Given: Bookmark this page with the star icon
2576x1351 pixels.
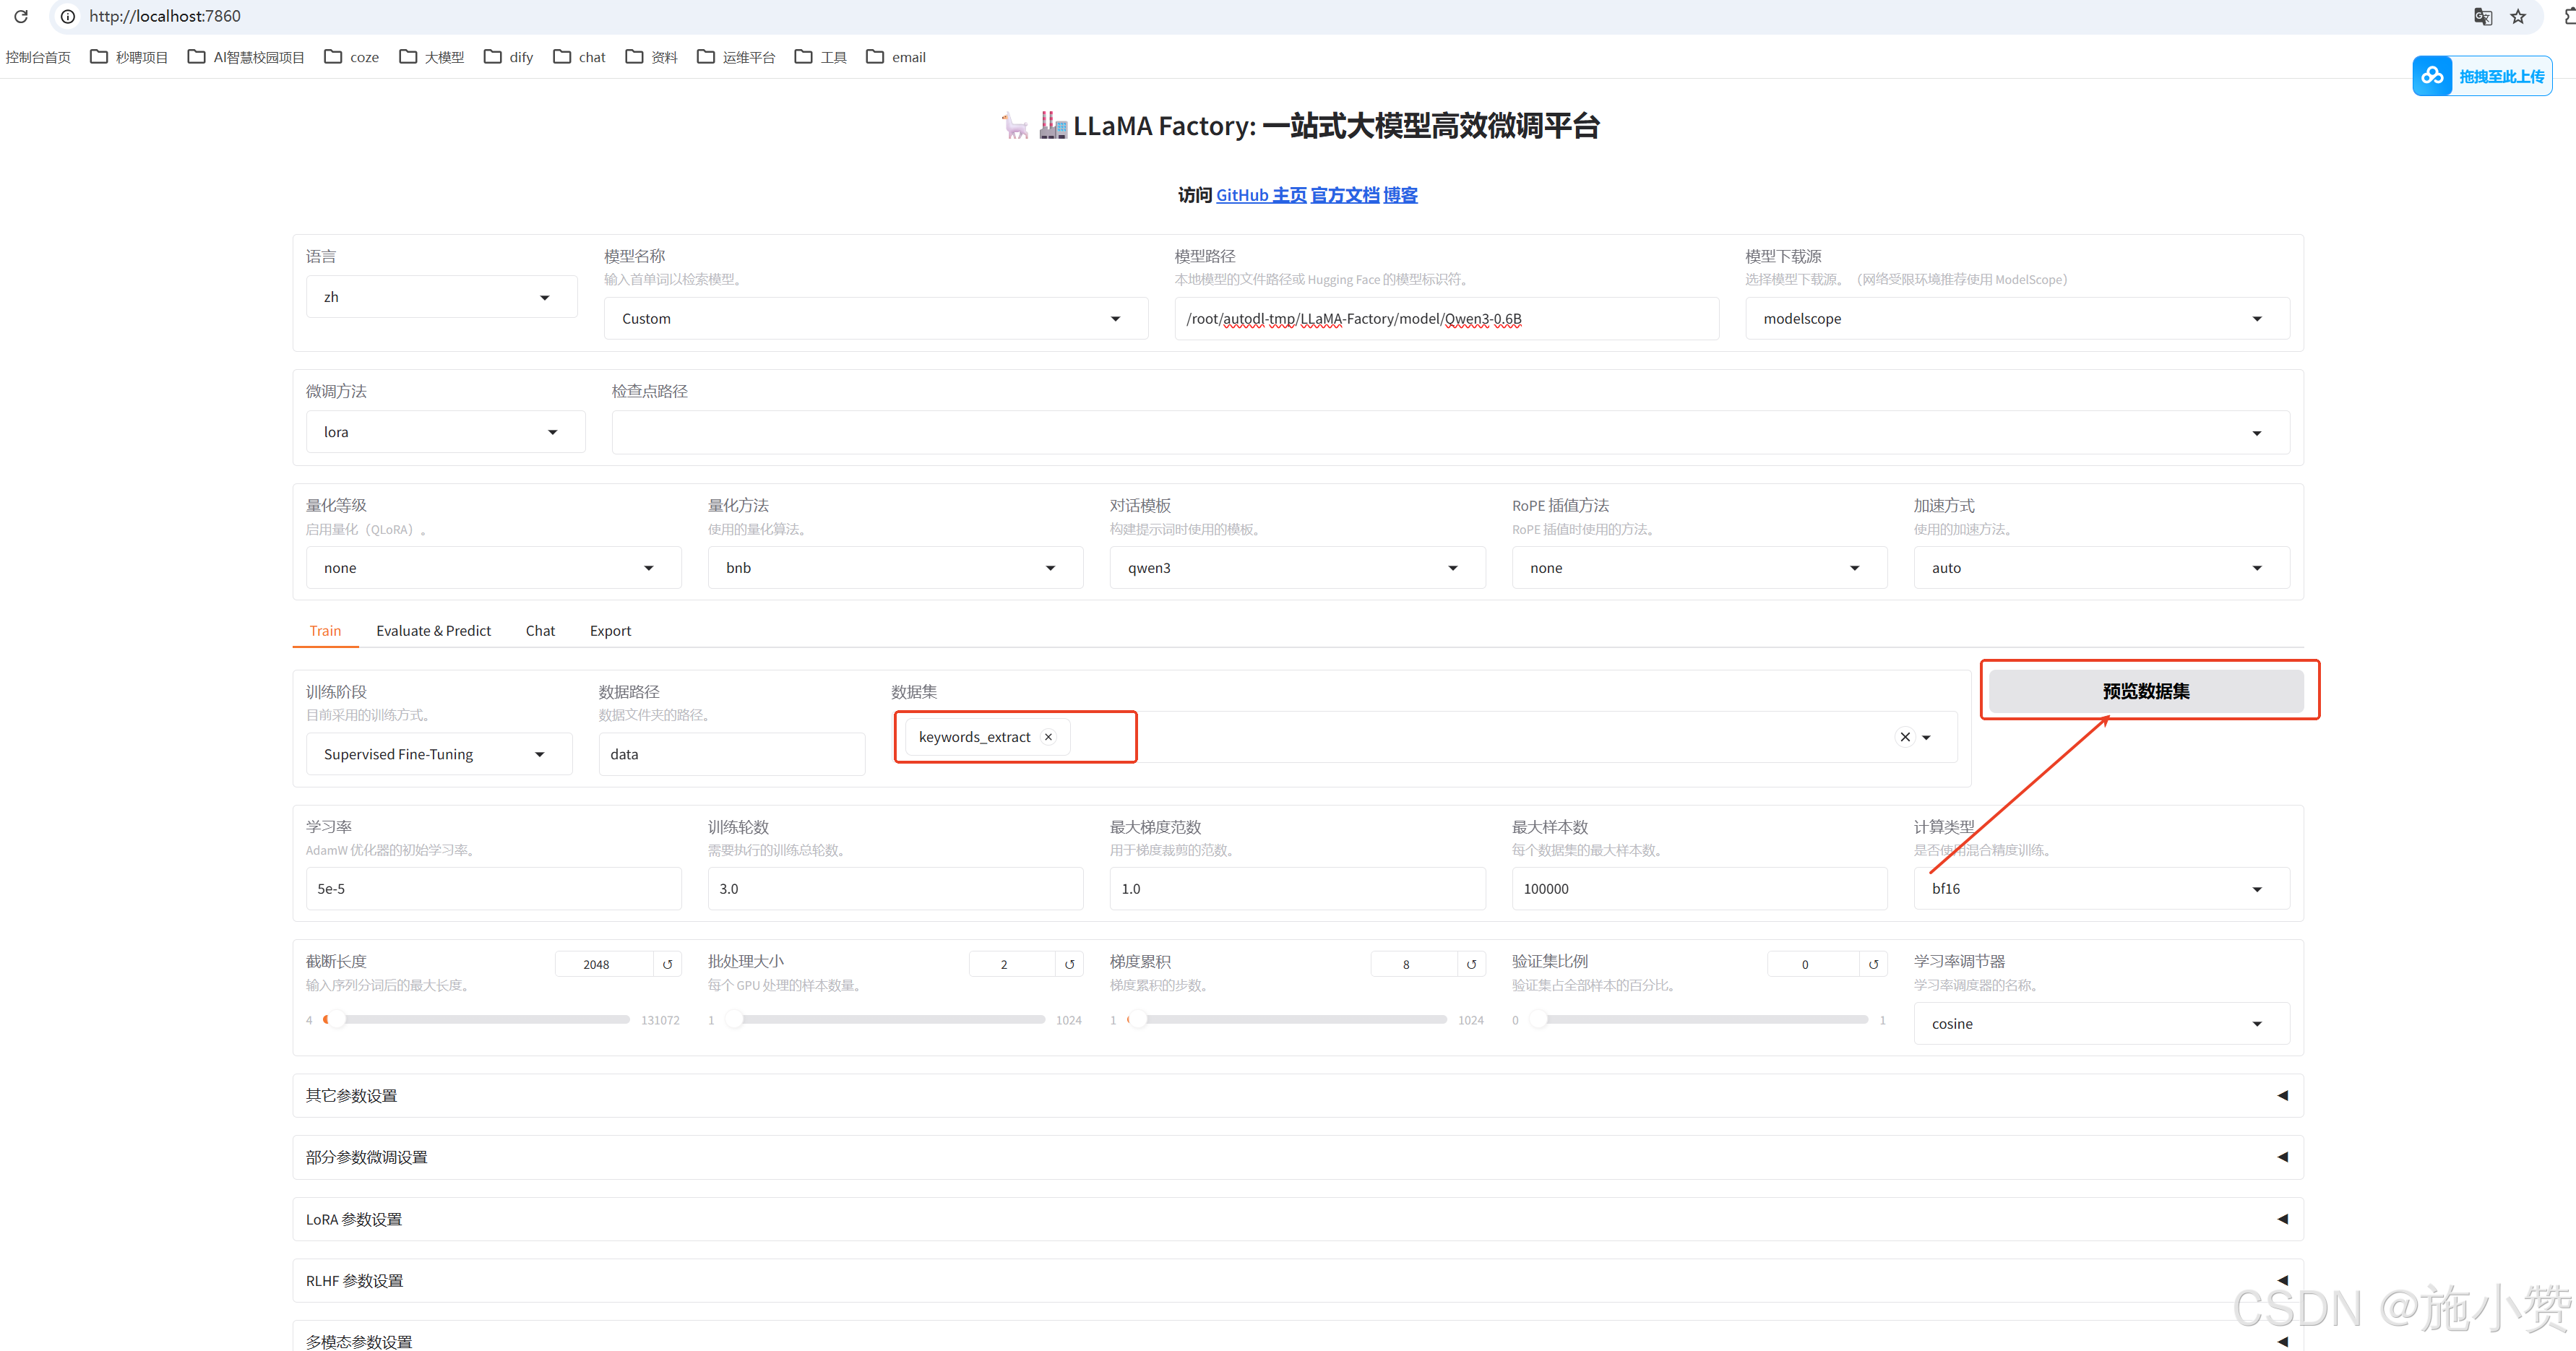Looking at the screenshot, I should click(2518, 16).
